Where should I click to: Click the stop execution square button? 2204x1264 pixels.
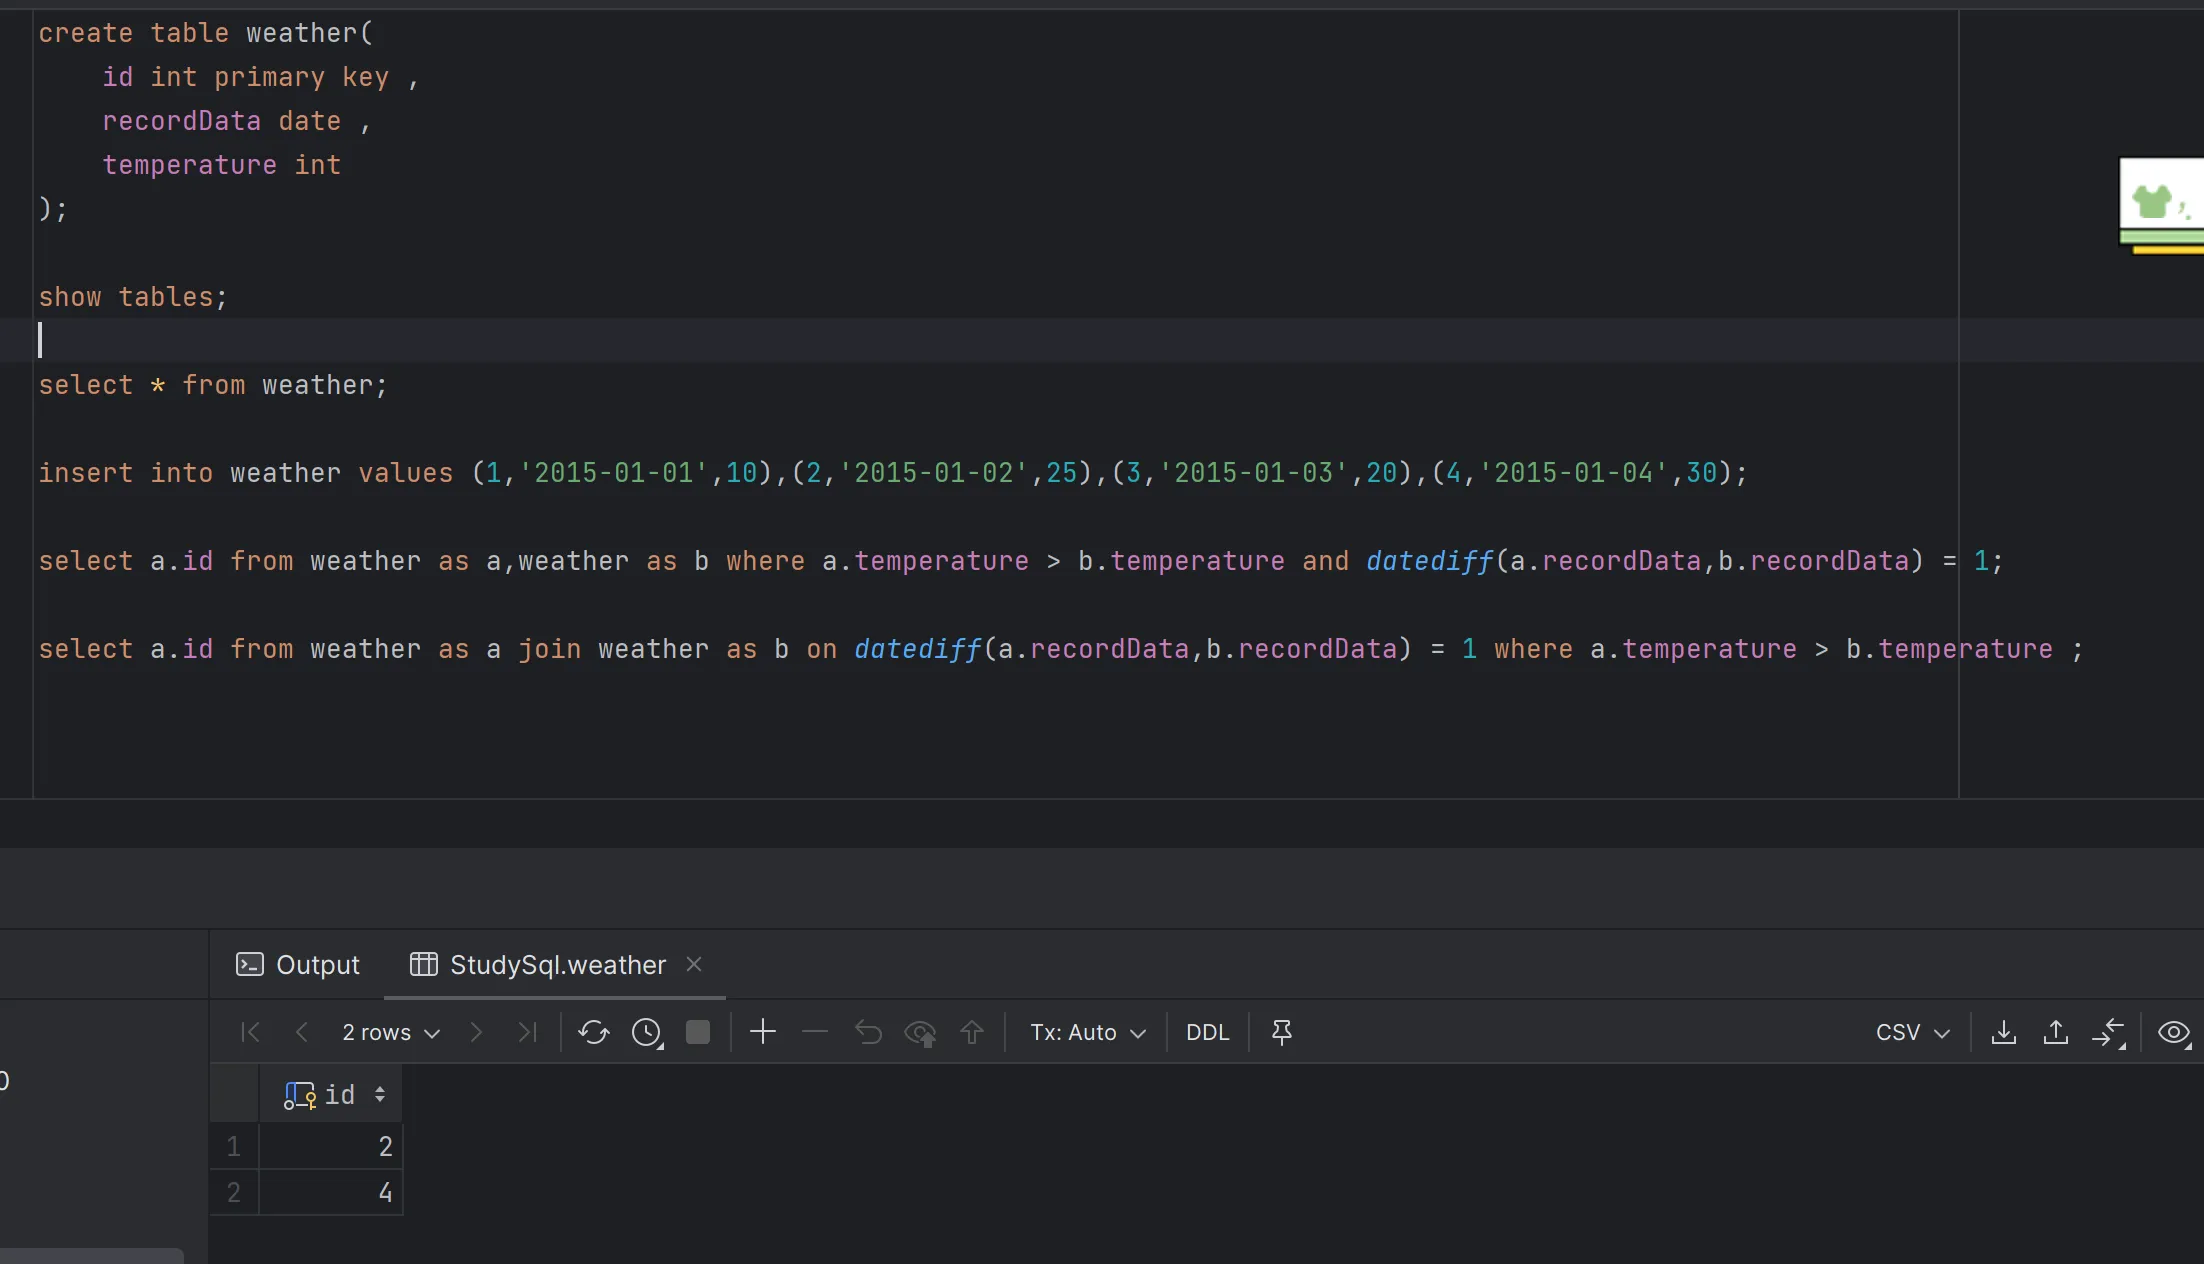(698, 1032)
